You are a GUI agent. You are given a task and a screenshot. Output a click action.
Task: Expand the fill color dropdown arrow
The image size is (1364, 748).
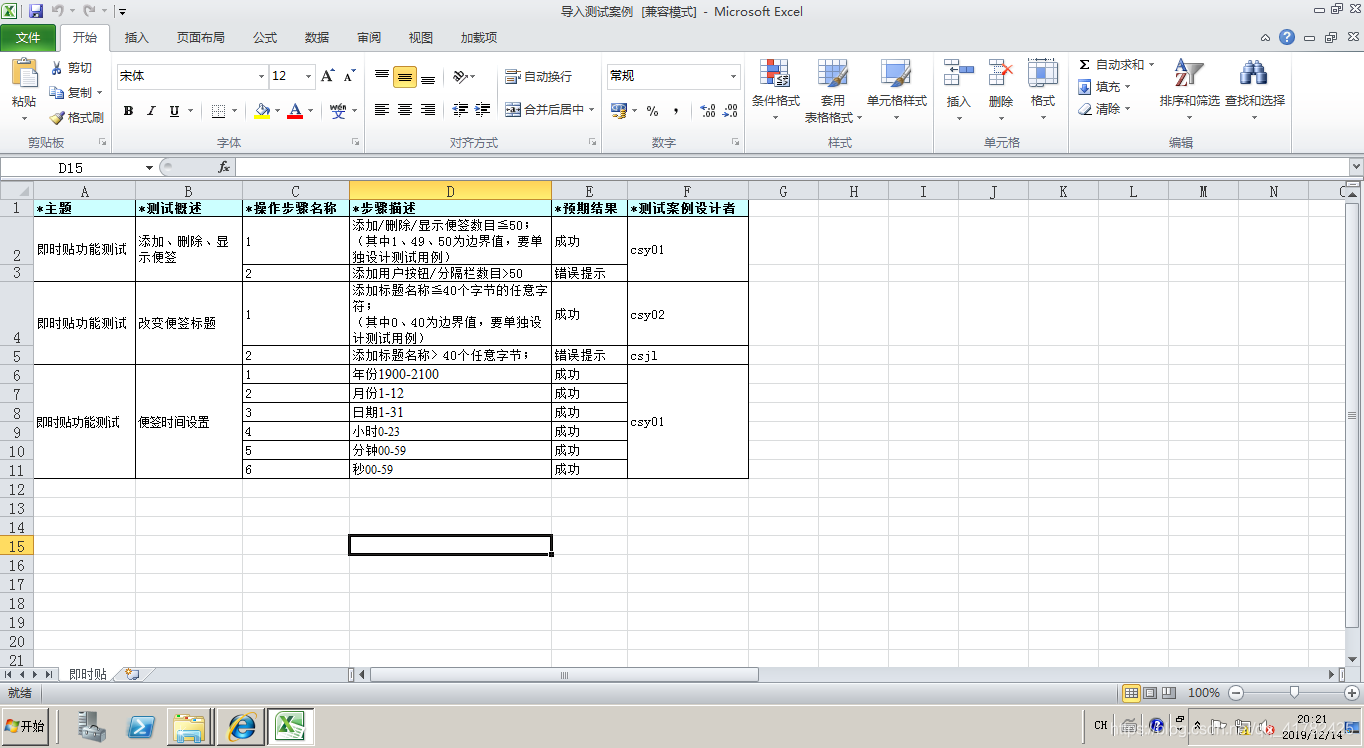point(278,111)
